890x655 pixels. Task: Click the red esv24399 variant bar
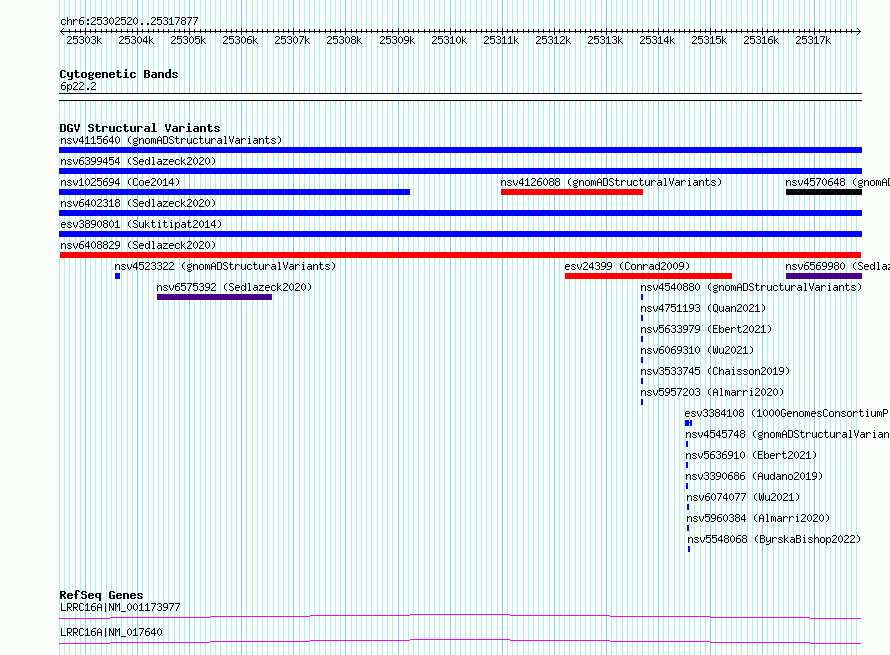tap(648, 276)
